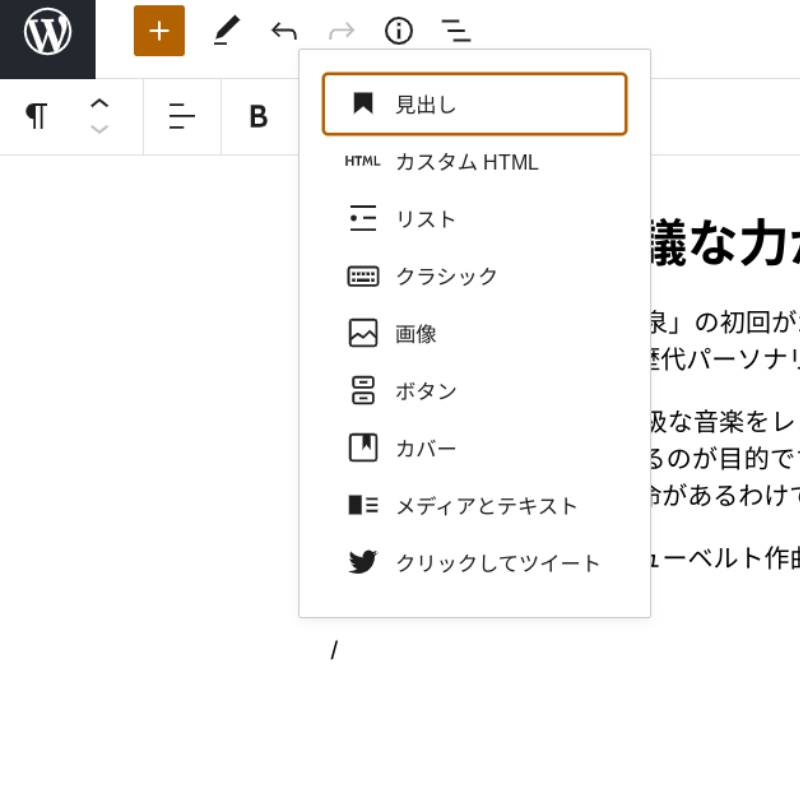The height and width of the screenshot is (800, 800).
Task: Move block up with the chevron
Action: tap(99, 103)
